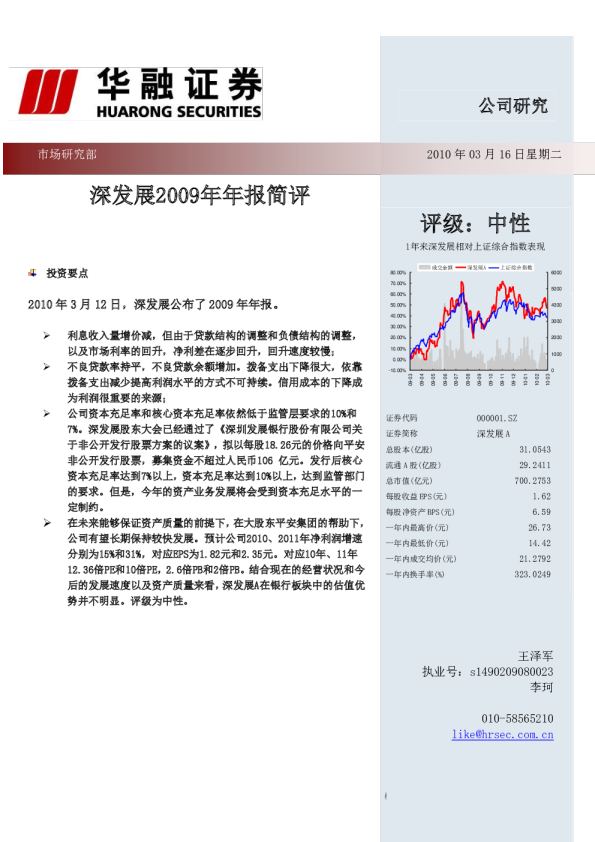The image size is (595, 842).
Task: Select the securities code 000001.SZ
Action: pos(497,418)
